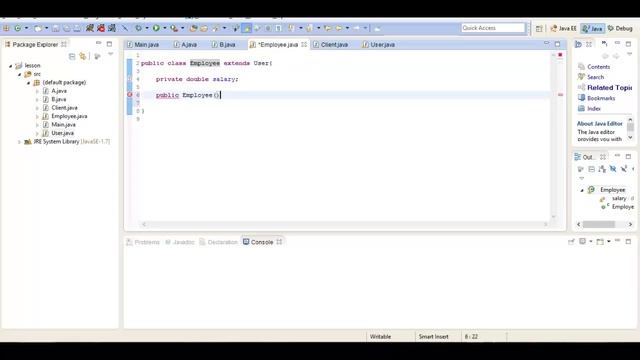Click the Run External Tools icon

tap(174, 28)
